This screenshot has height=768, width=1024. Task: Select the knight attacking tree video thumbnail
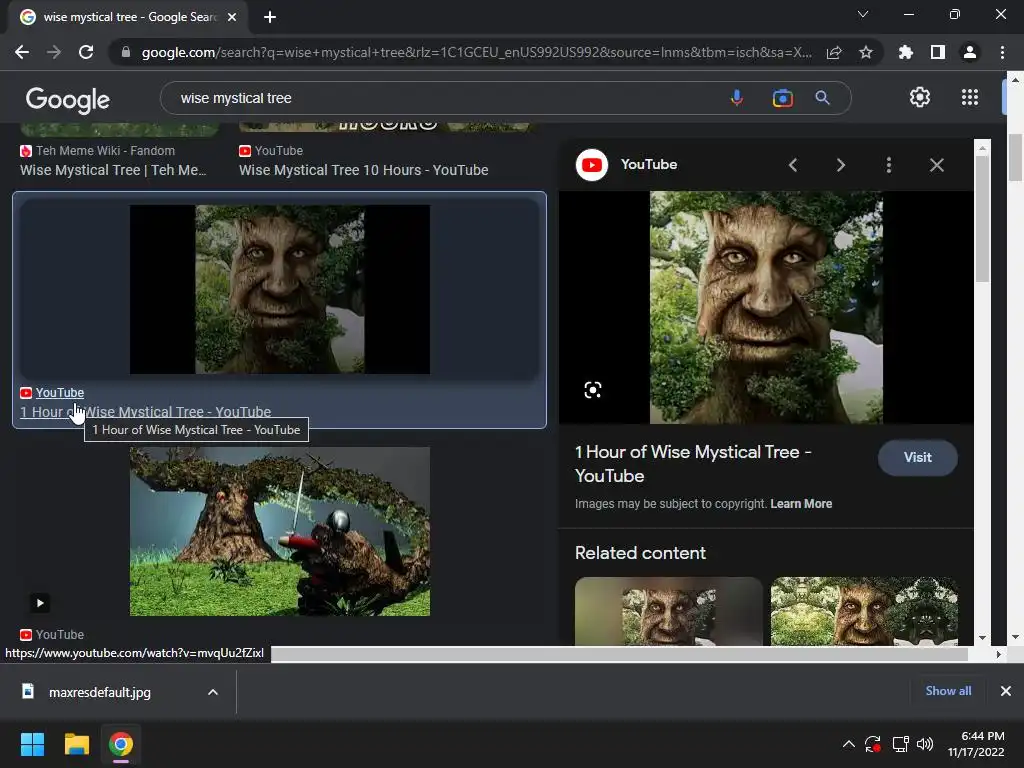[280, 532]
